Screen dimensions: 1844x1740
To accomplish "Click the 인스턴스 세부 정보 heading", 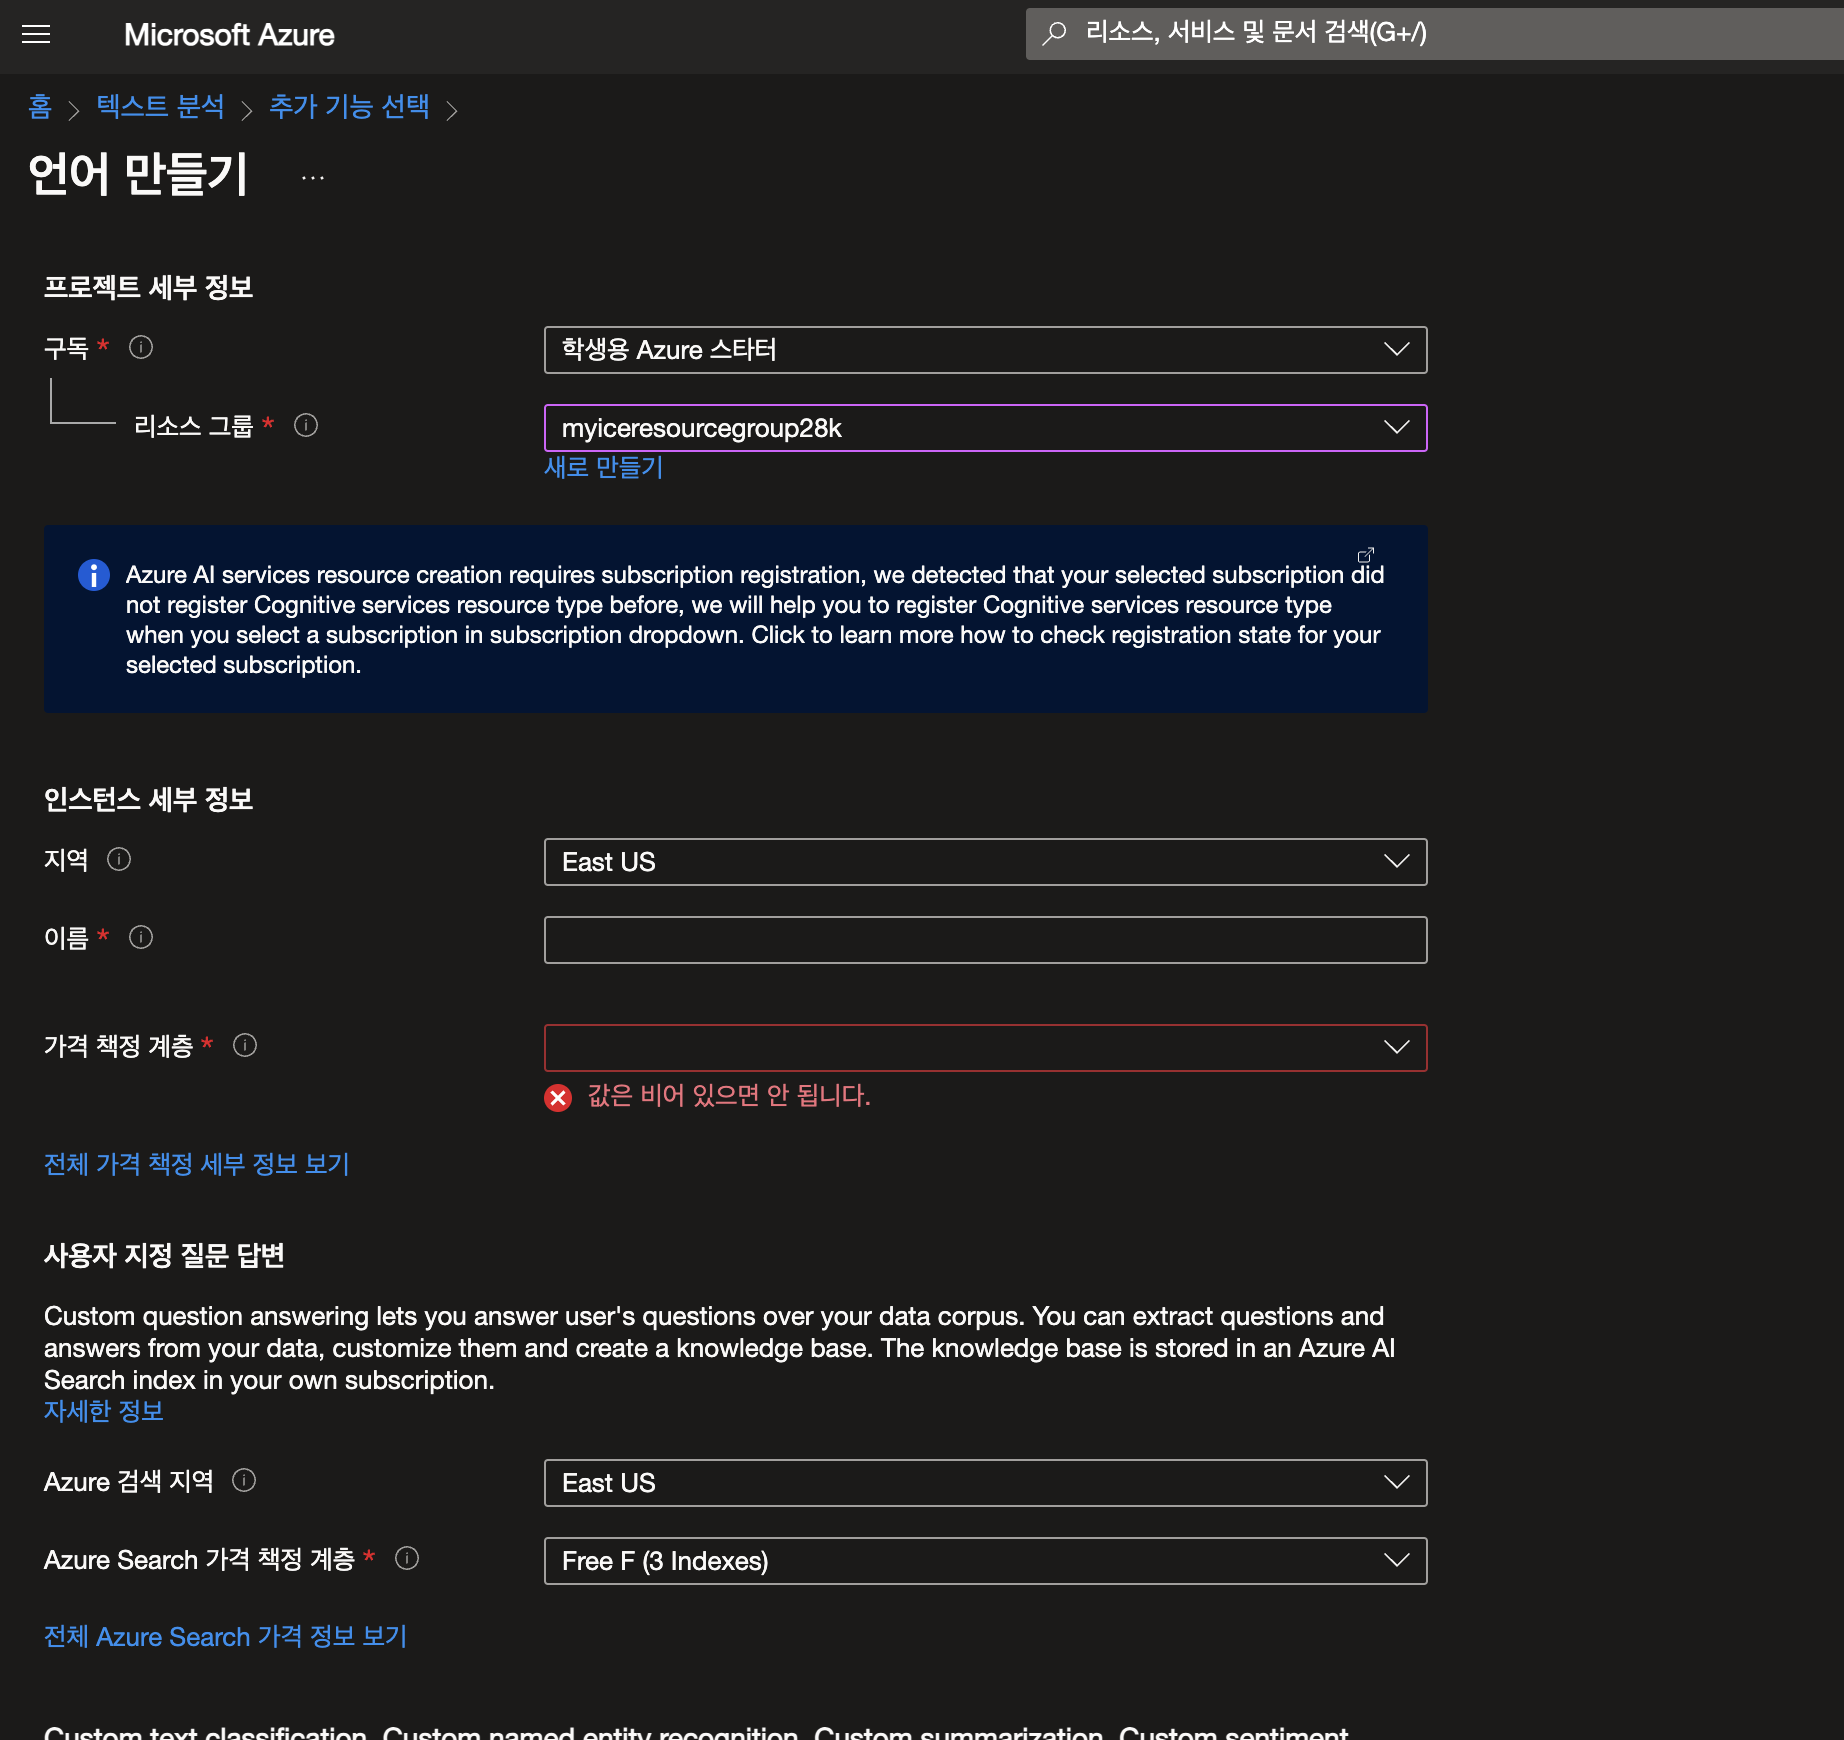I will tap(148, 799).
